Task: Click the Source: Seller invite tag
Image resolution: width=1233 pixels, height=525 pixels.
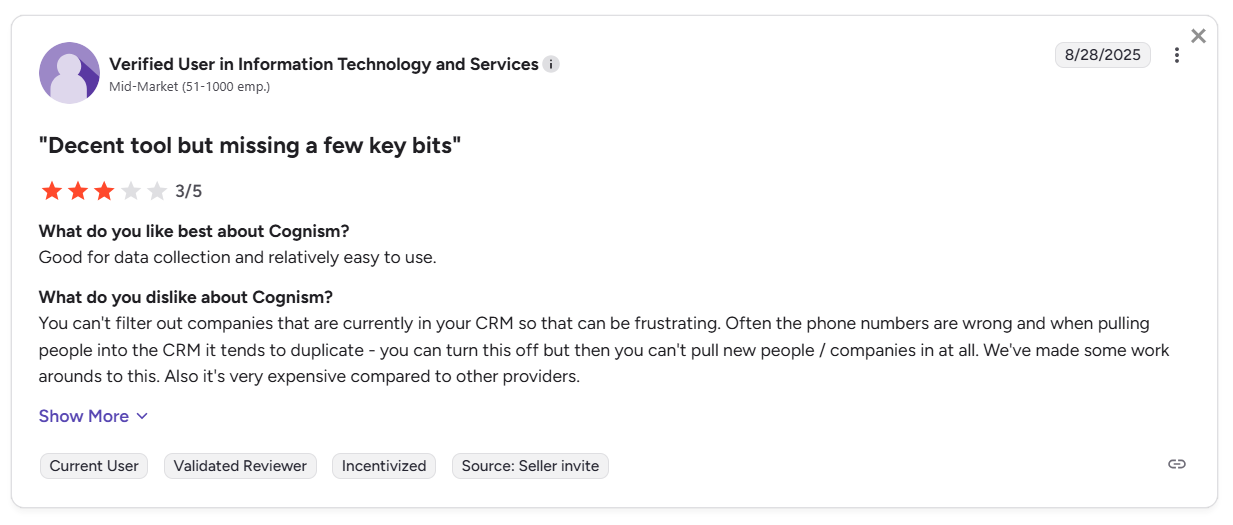Action: tap(530, 466)
